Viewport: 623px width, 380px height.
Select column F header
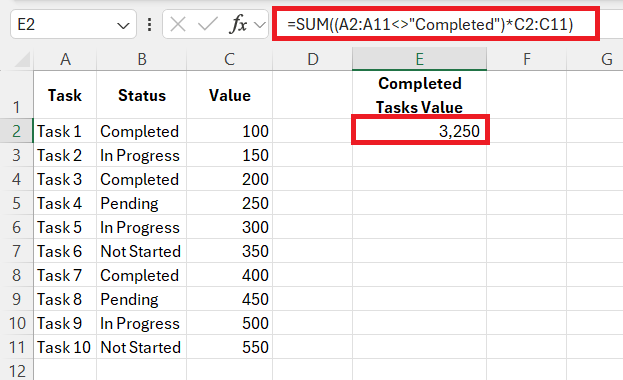point(527,60)
